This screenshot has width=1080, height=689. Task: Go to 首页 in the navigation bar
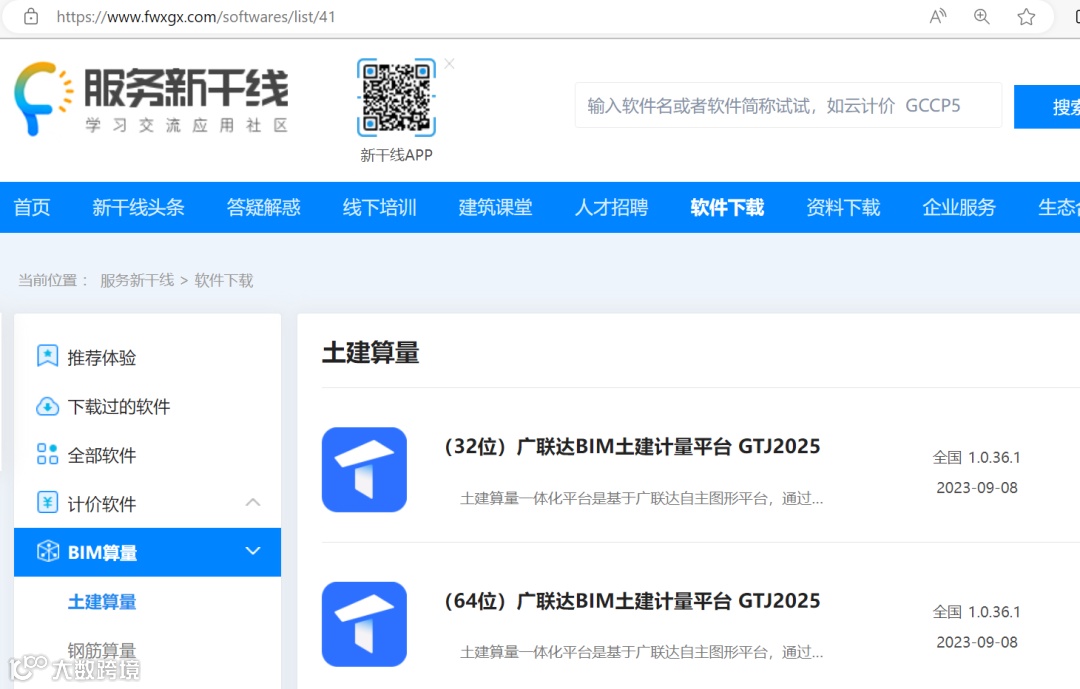[x=32, y=207]
